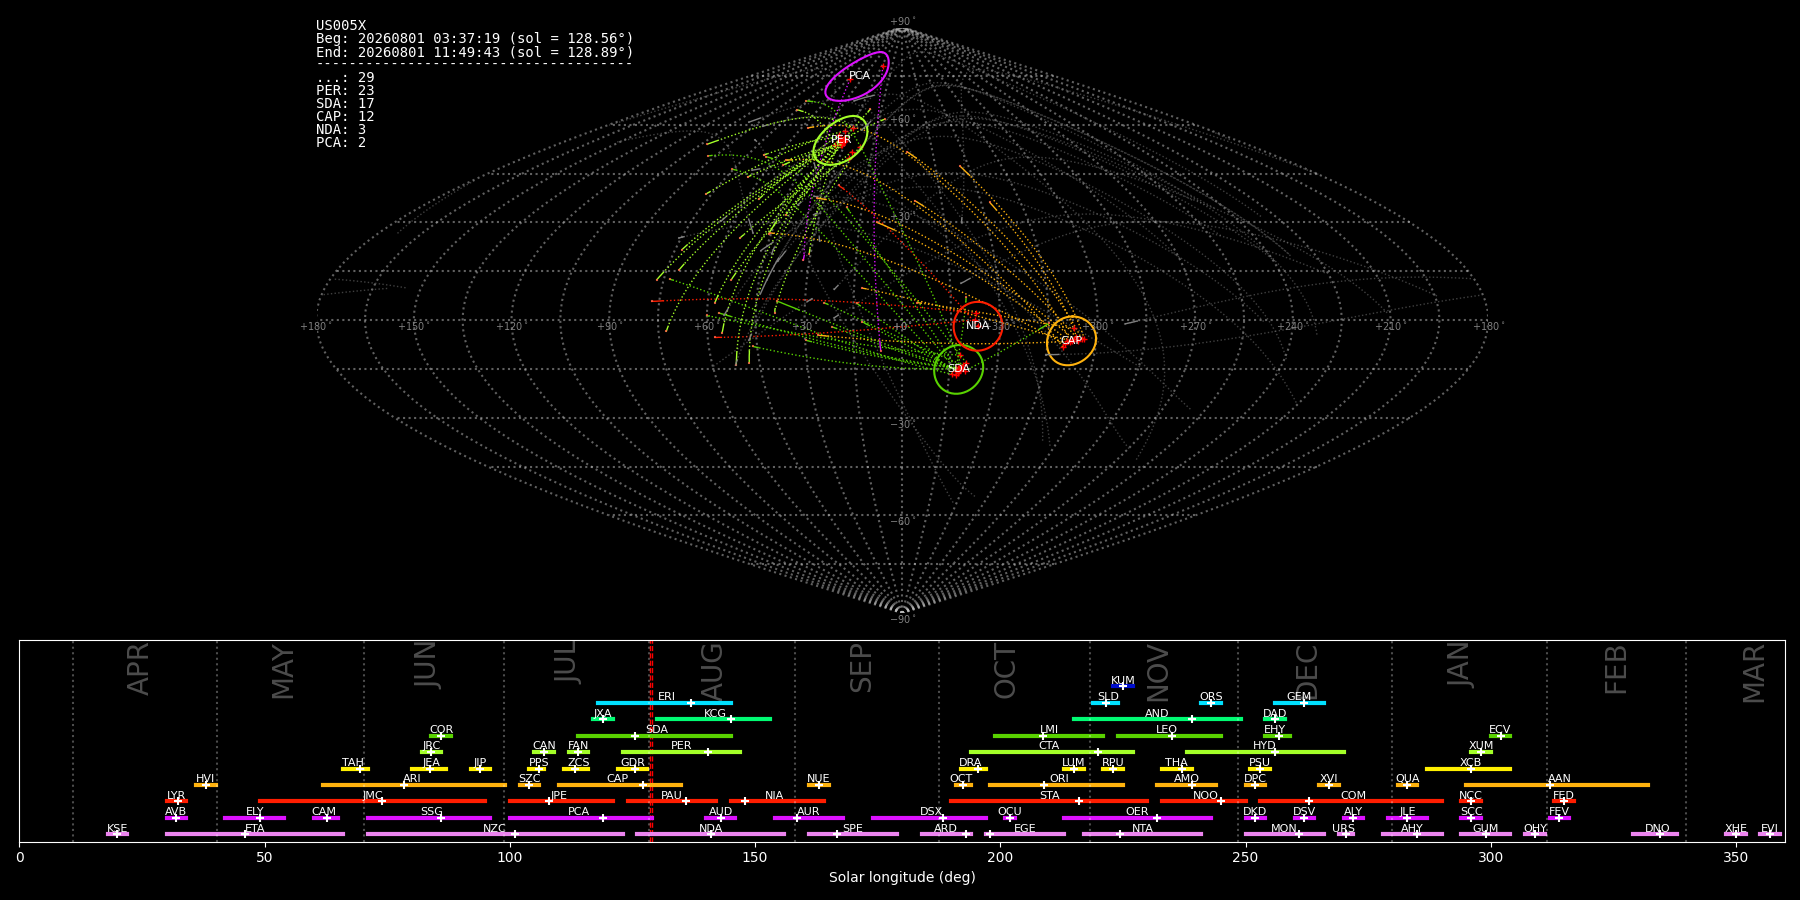Image resolution: width=1800 pixels, height=900 pixels.
Task: Click the red current solar longitude line
Action: point(651,741)
